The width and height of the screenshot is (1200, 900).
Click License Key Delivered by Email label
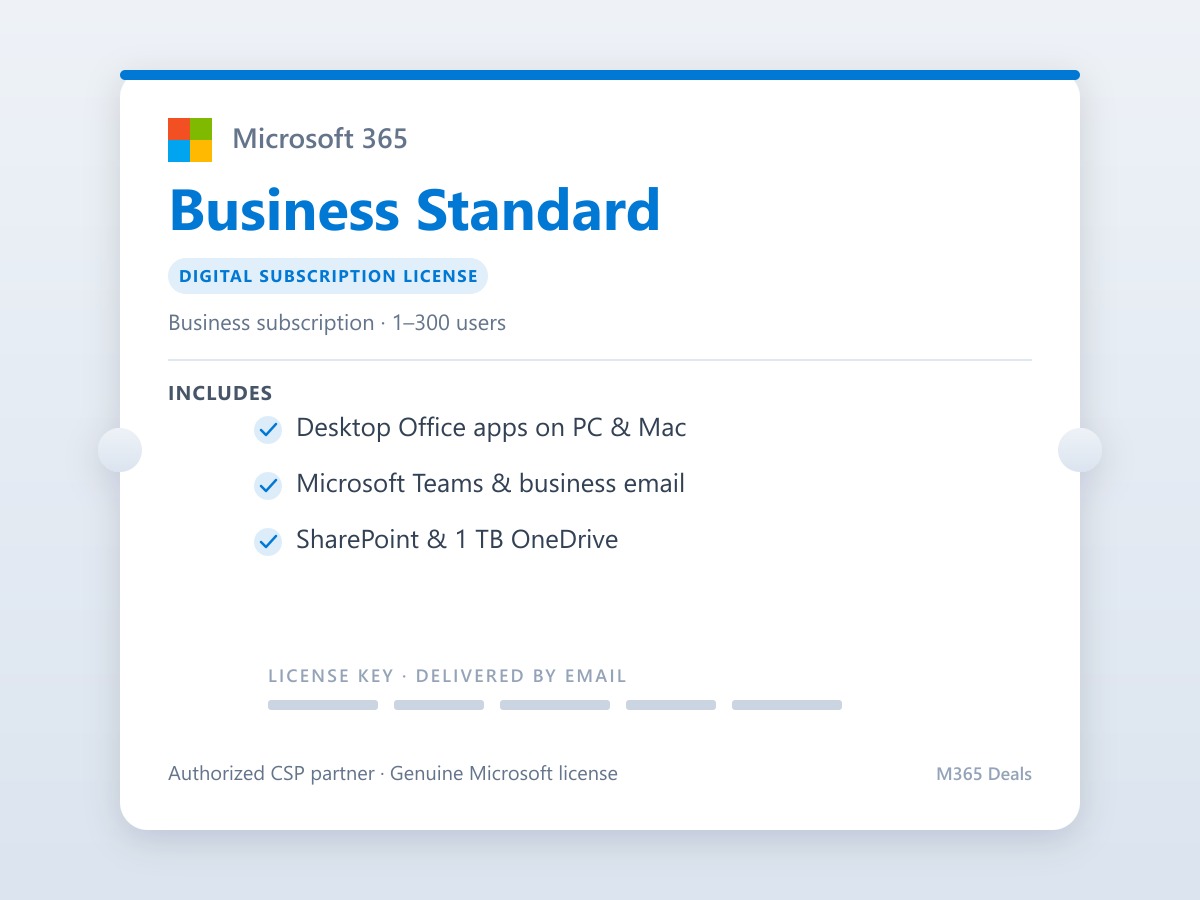[x=447, y=676]
